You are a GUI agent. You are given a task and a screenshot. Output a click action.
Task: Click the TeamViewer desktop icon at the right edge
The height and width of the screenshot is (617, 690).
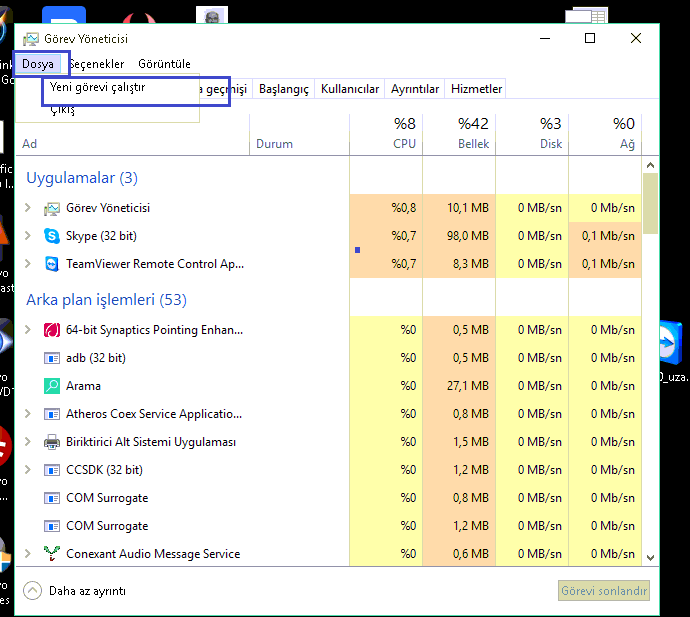(672, 343)
